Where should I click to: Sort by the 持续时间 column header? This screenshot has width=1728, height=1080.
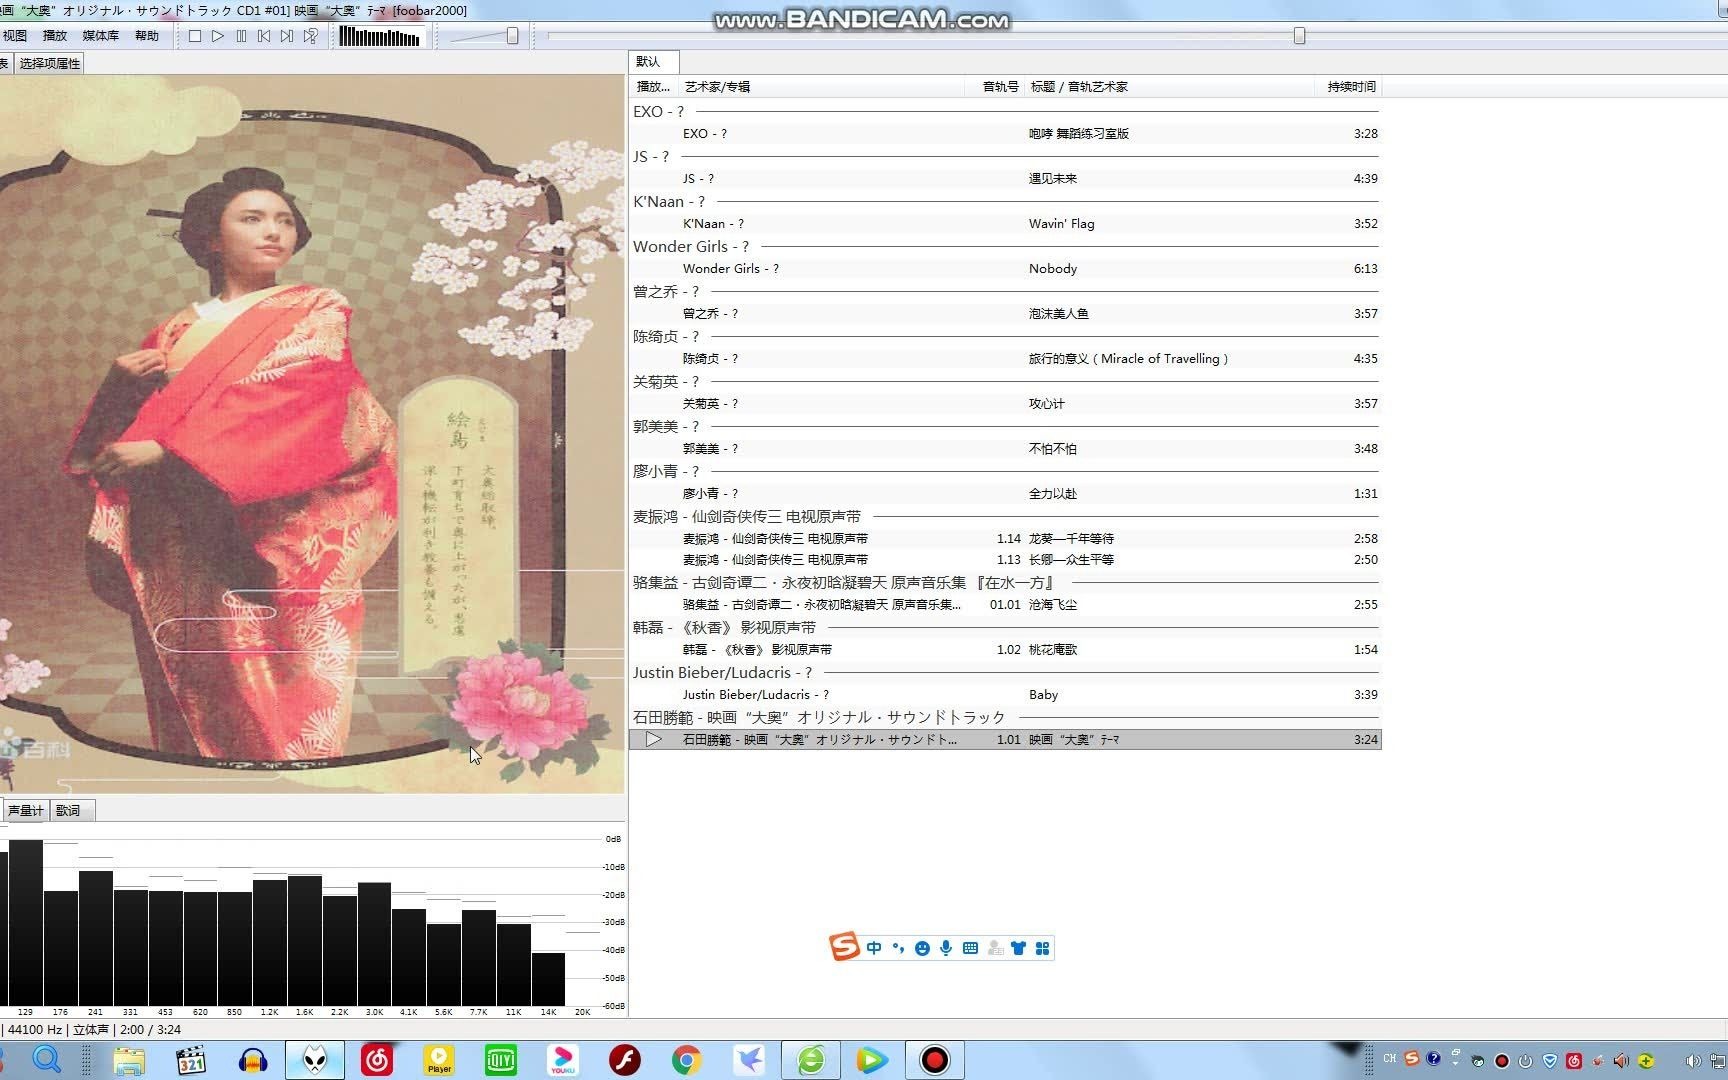(x=1348, y=87)
